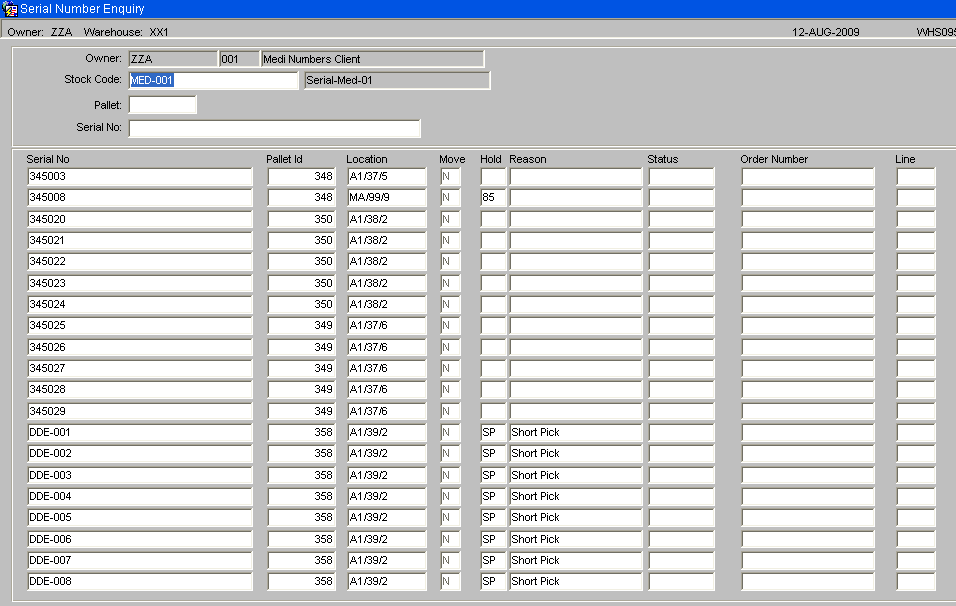Click the Medi Numbers Client field

[373, 59]
